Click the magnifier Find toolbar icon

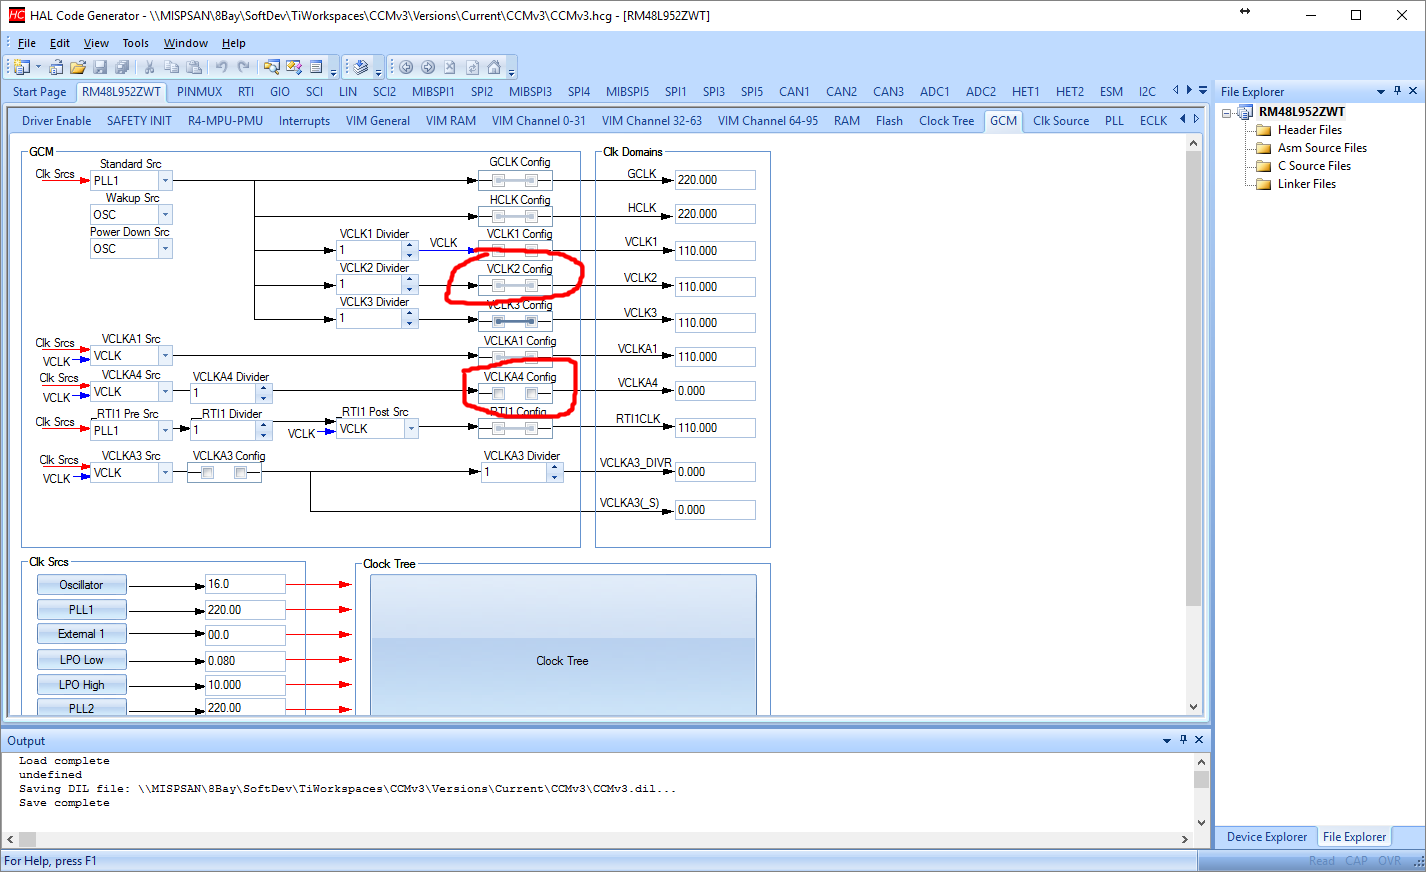272,67
